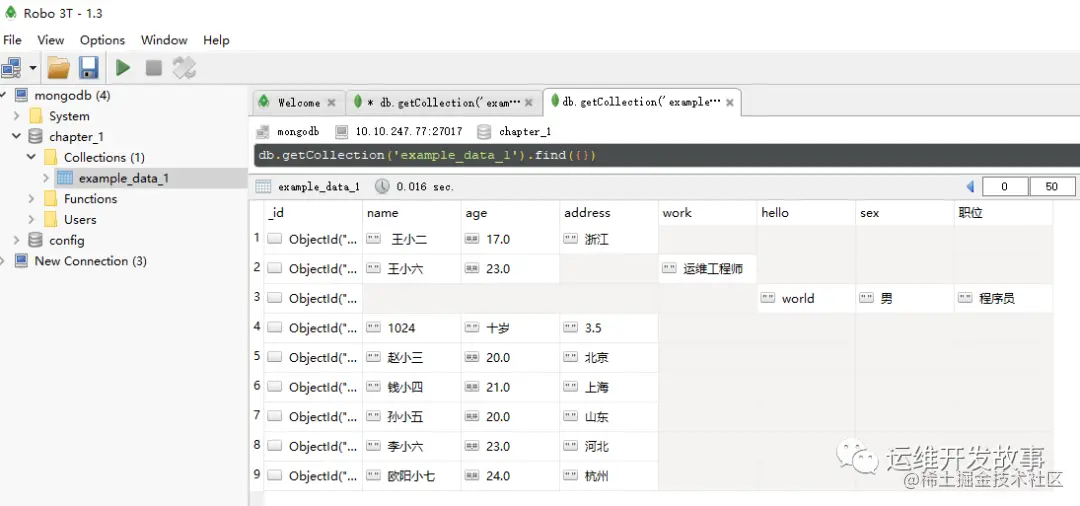Open the Window menu
The image size is (1080, 506).
(164, 40)
